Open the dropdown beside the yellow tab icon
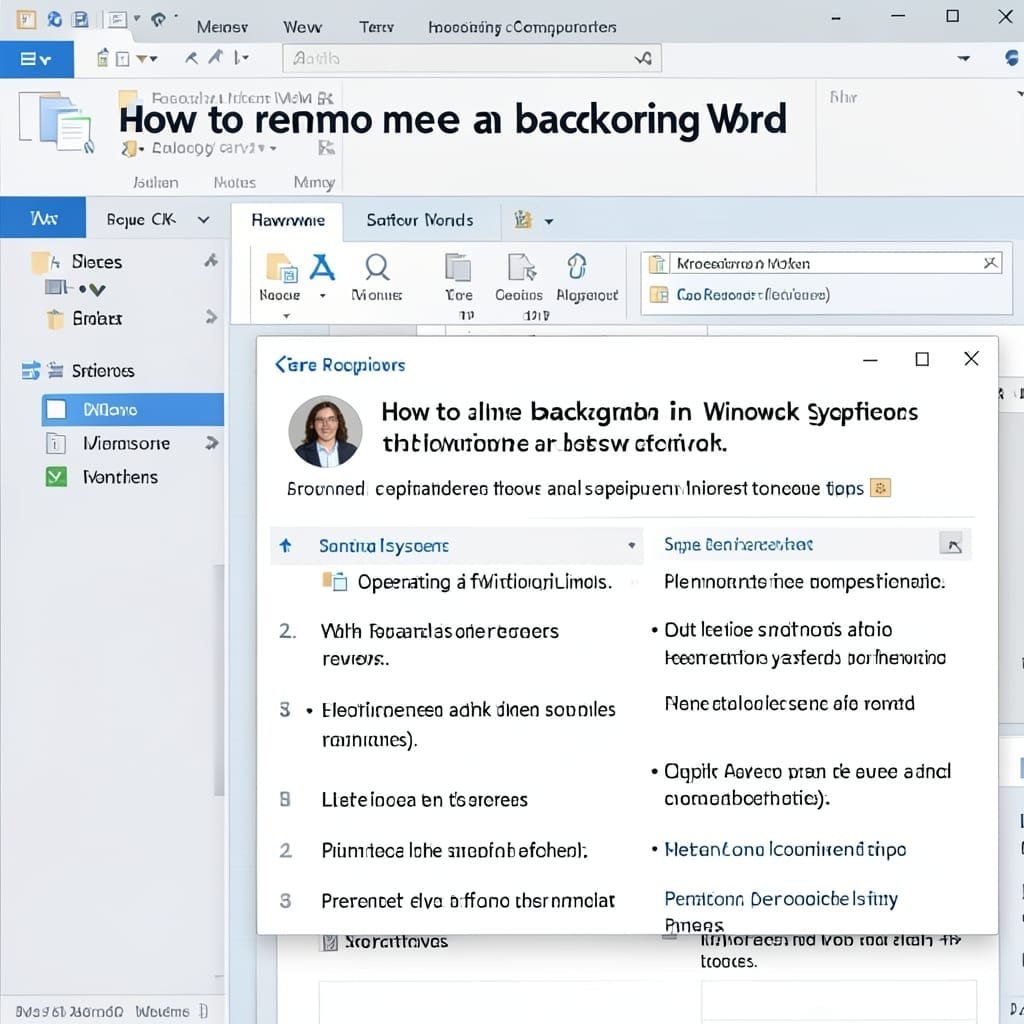 point(549,221)
